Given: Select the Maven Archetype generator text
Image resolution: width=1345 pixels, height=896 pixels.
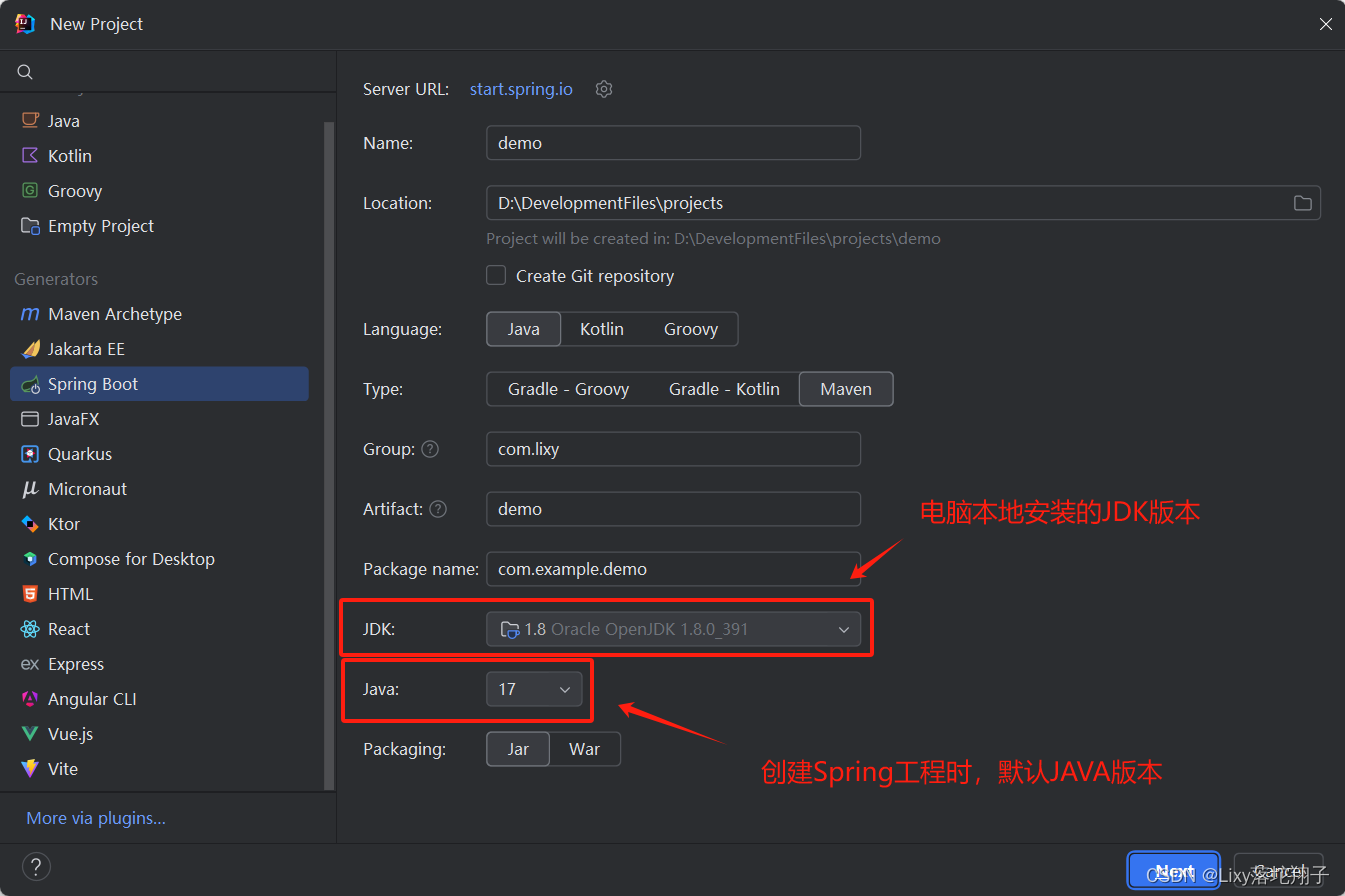Looking at the screenshot, I should 115,314.
